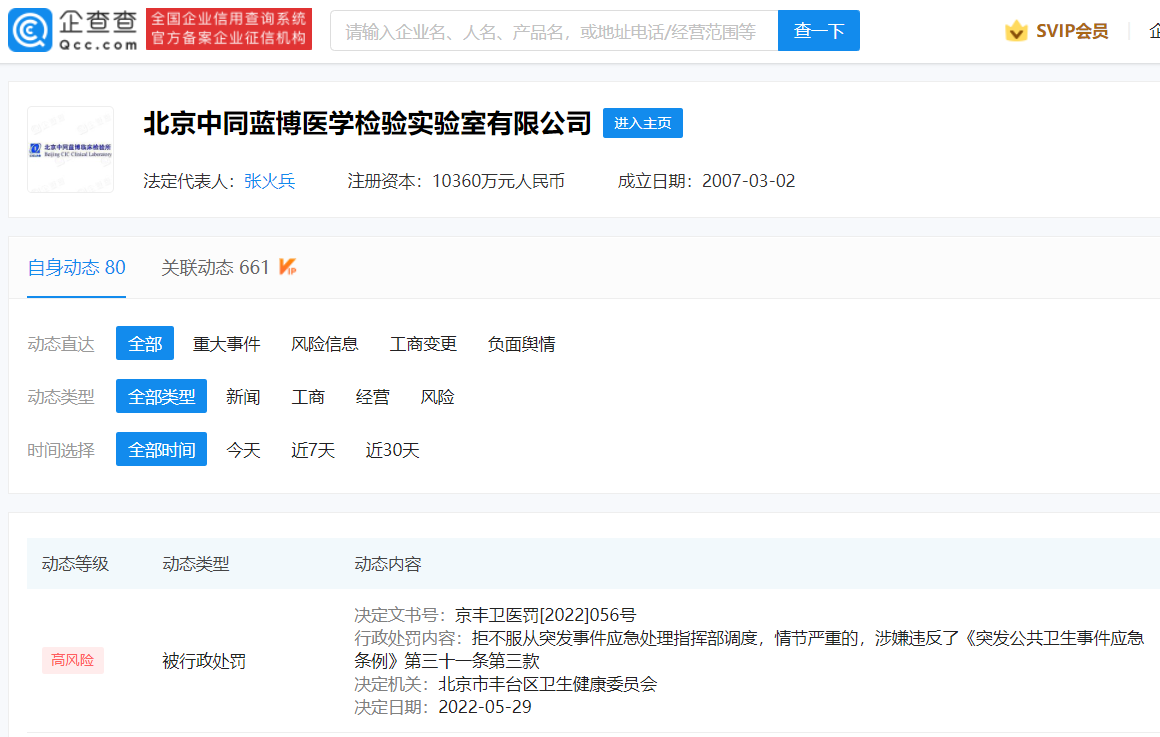Viewport: 1160px width, 737px height.
Task: Click the Qcc.com logo icon
Action: coord(30,30)
